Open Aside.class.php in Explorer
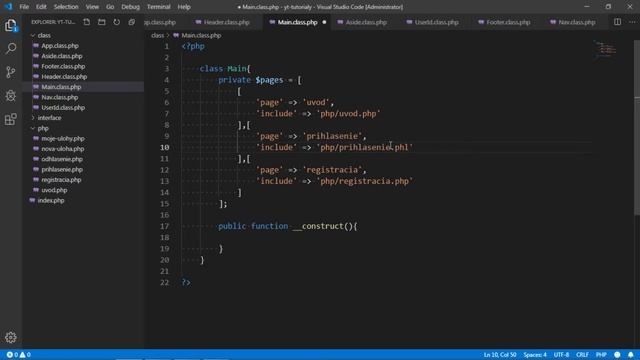 coord(62,56)
